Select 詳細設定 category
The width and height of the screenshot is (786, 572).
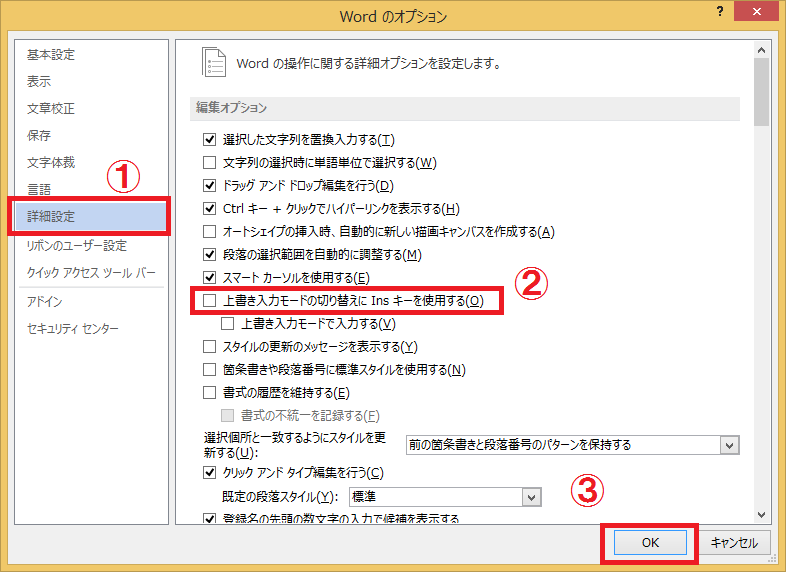91,216
